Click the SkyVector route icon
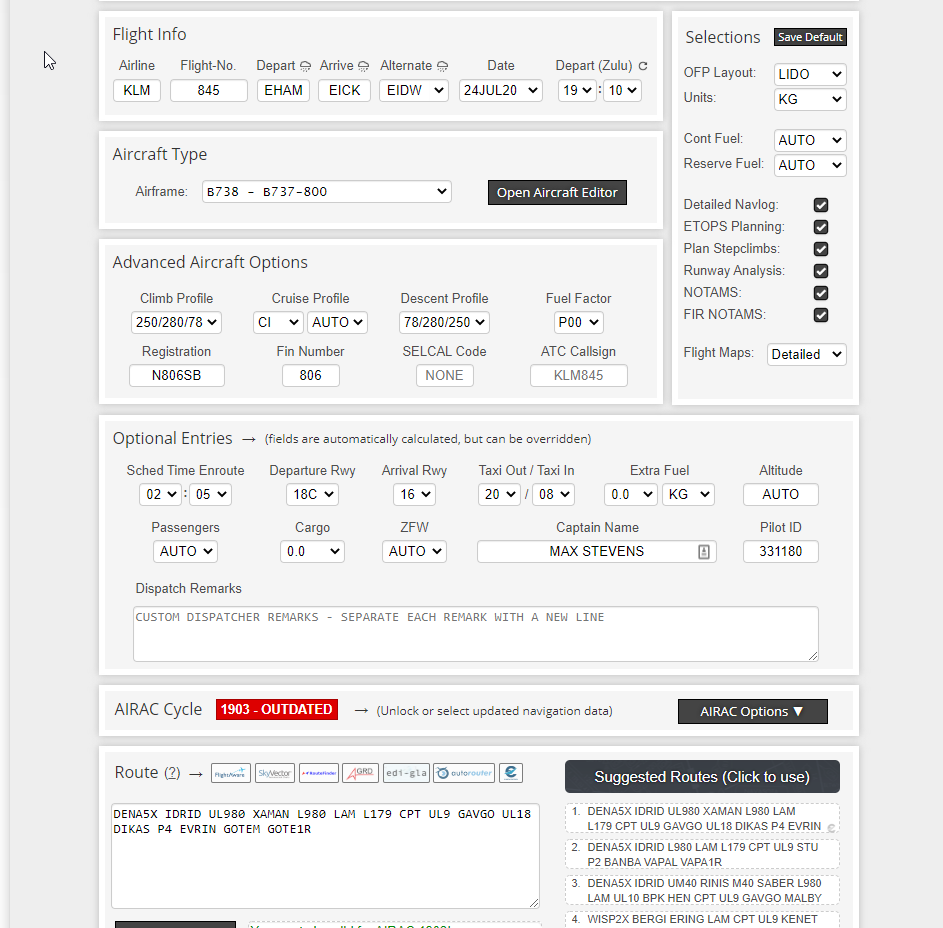Image resolution: width=943 pixels, height=928 pixels. pyautogui.click(x=275, y=773)
